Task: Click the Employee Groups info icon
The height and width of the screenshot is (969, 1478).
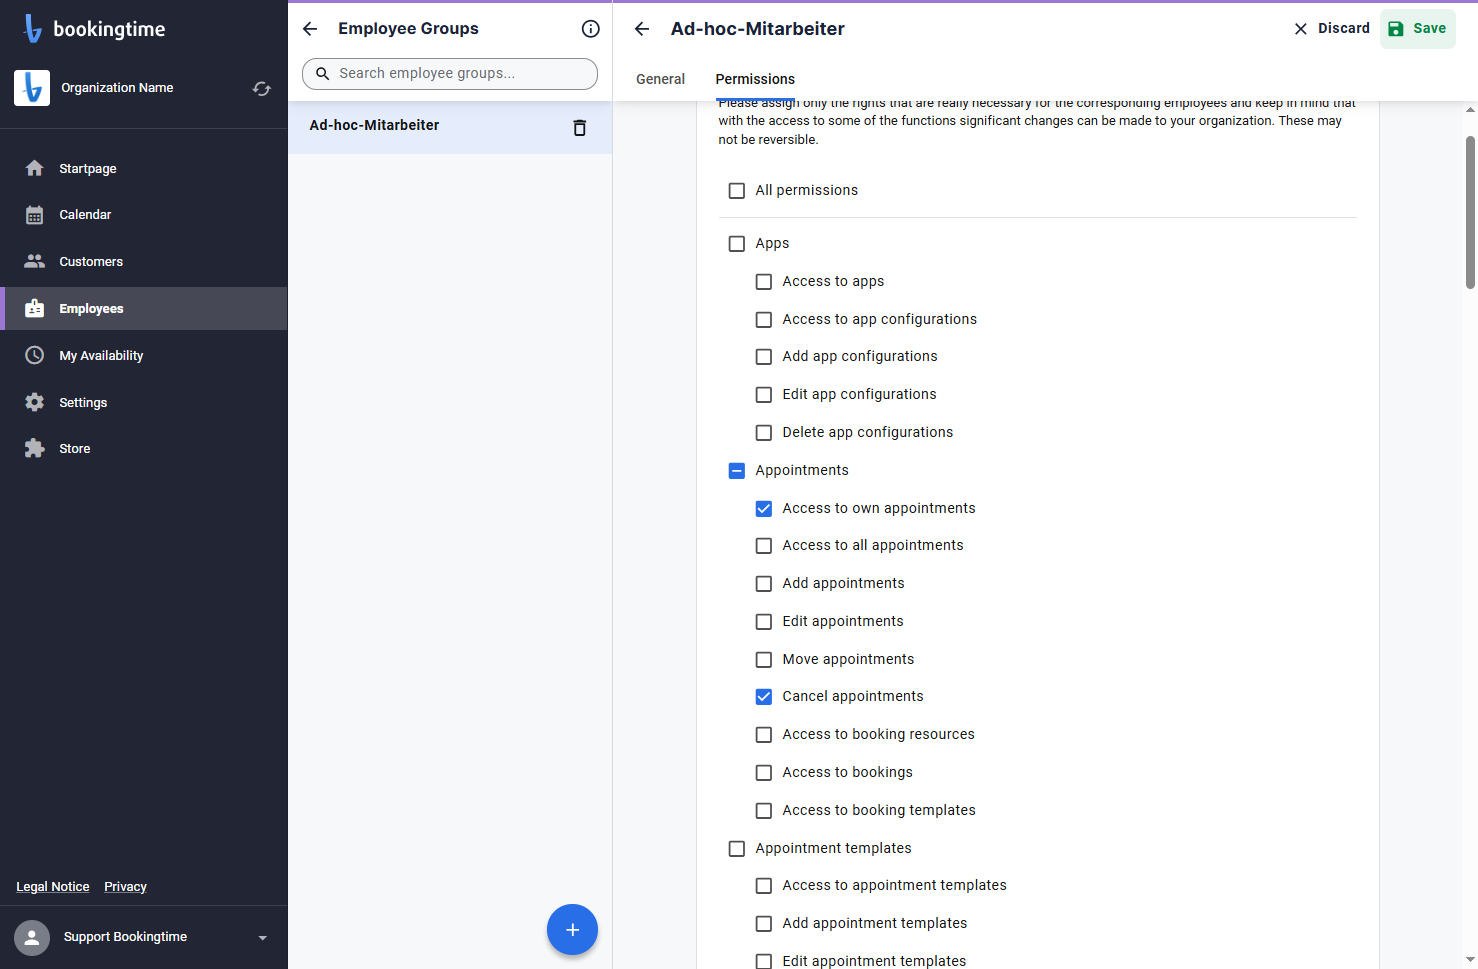Action: [591, 29]
